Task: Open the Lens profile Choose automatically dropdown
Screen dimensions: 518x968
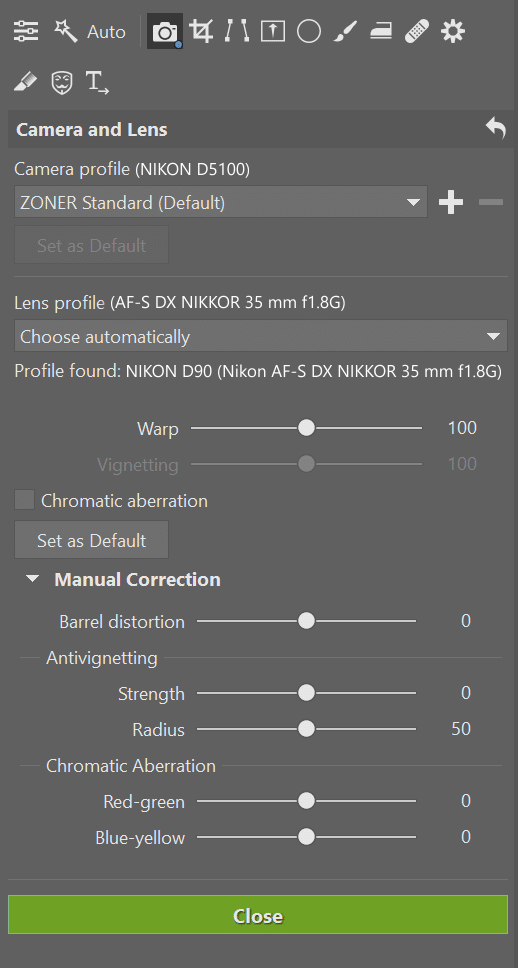Action: pos(261,336)
